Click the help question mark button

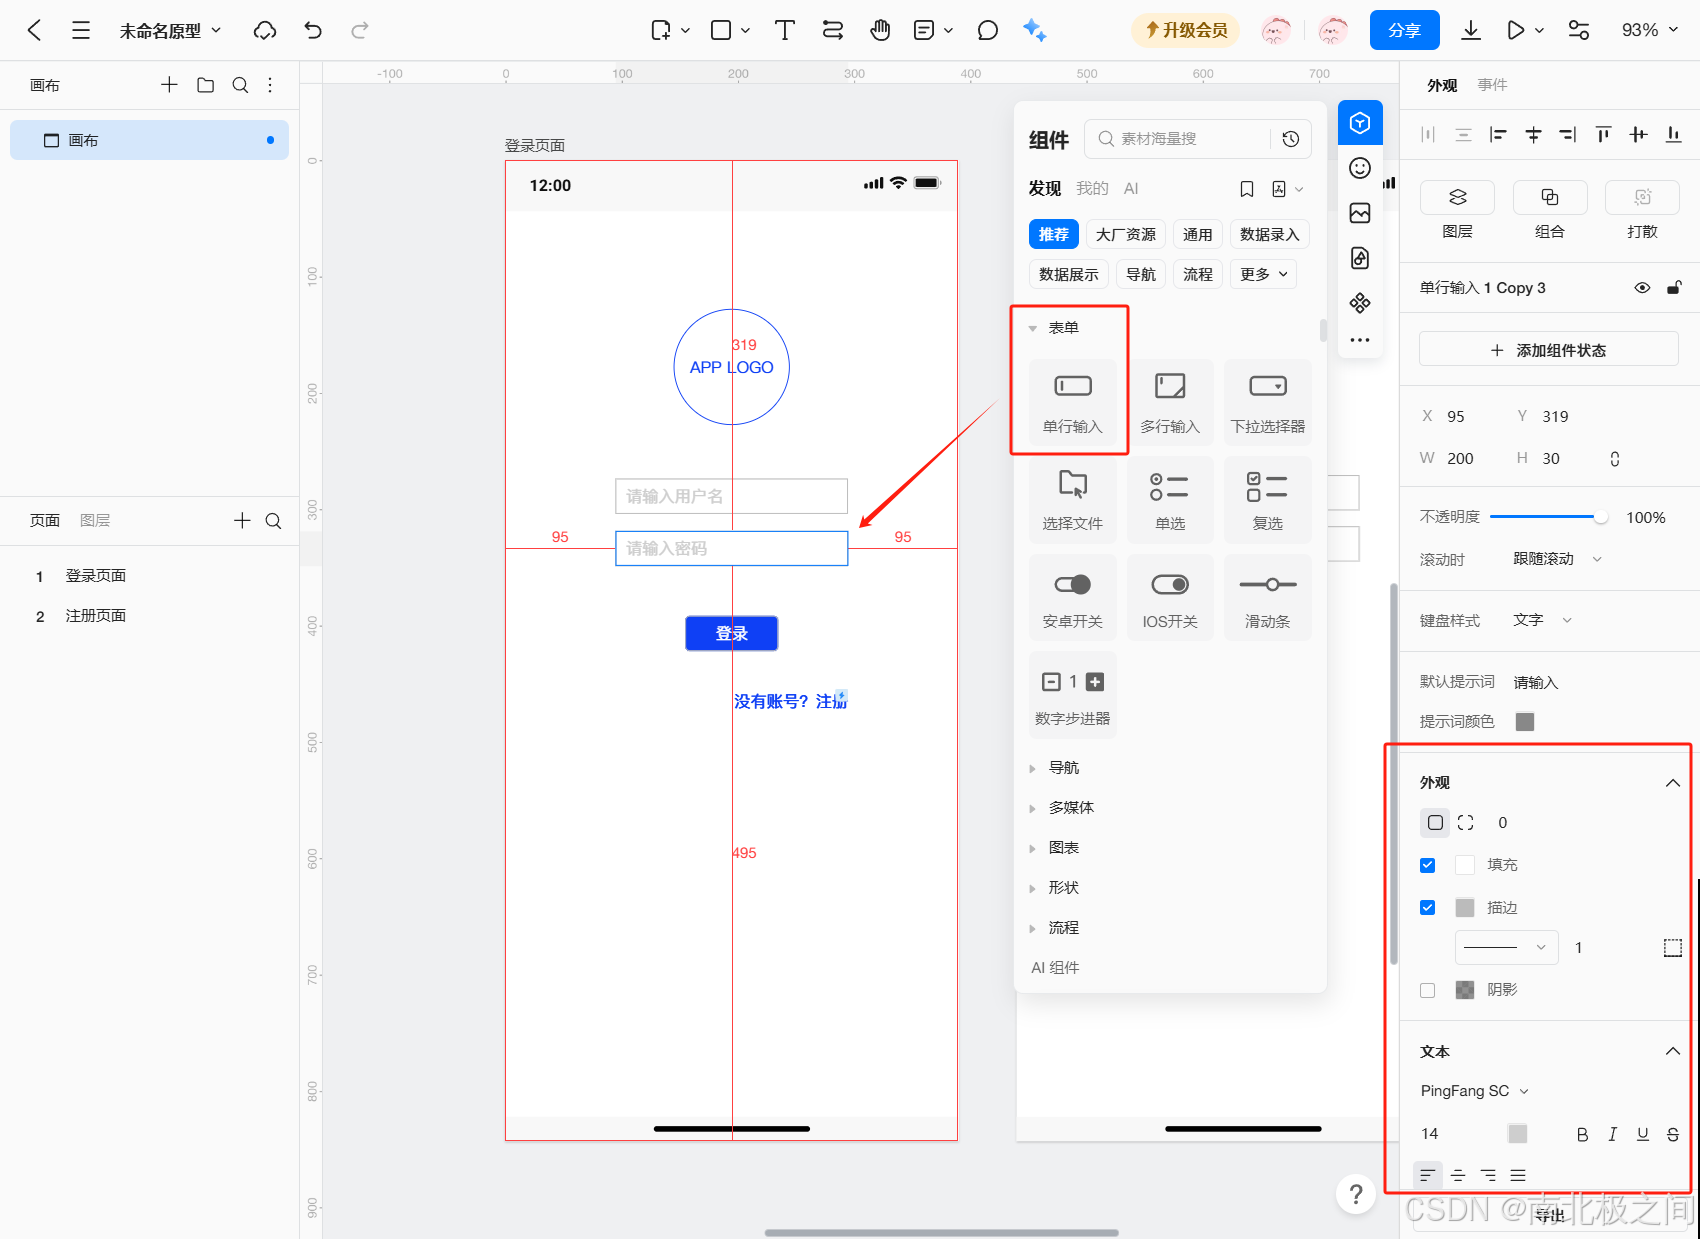1356,1194
